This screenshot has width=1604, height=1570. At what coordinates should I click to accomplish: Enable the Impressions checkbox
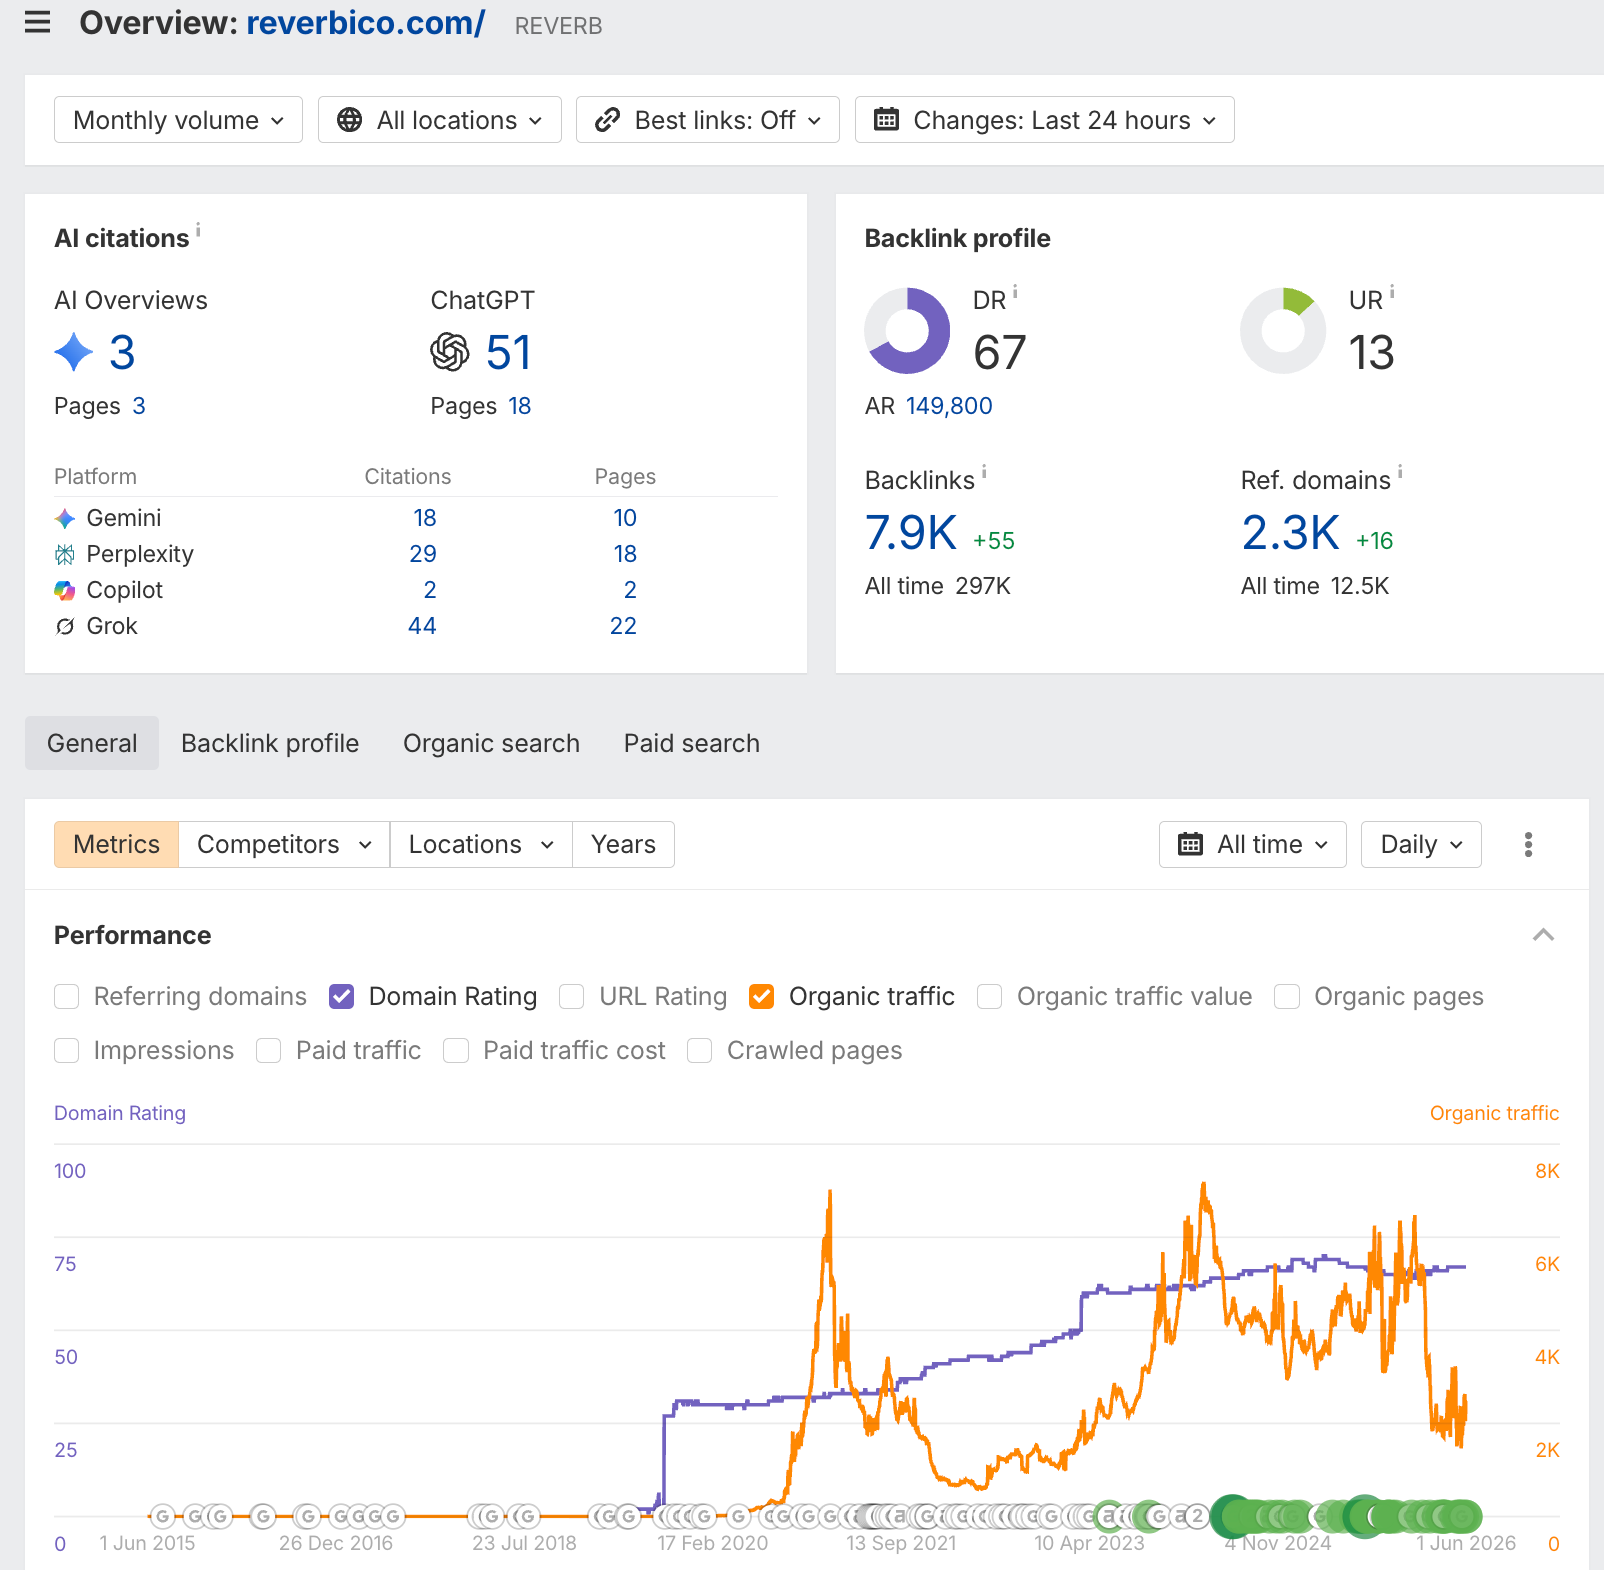coord(67,1051)
